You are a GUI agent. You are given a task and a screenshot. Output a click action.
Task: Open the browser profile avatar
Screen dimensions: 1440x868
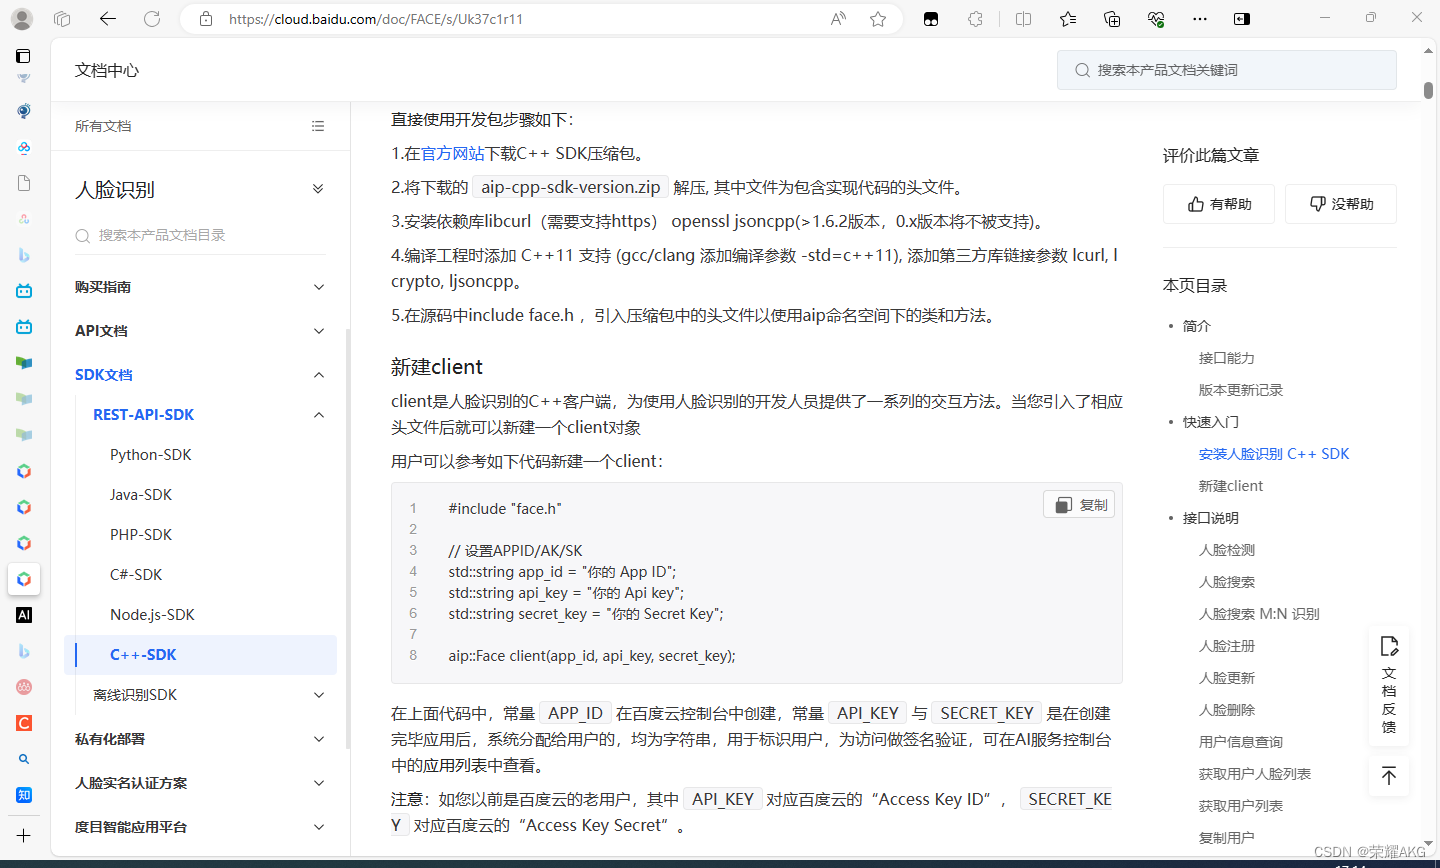22,19
